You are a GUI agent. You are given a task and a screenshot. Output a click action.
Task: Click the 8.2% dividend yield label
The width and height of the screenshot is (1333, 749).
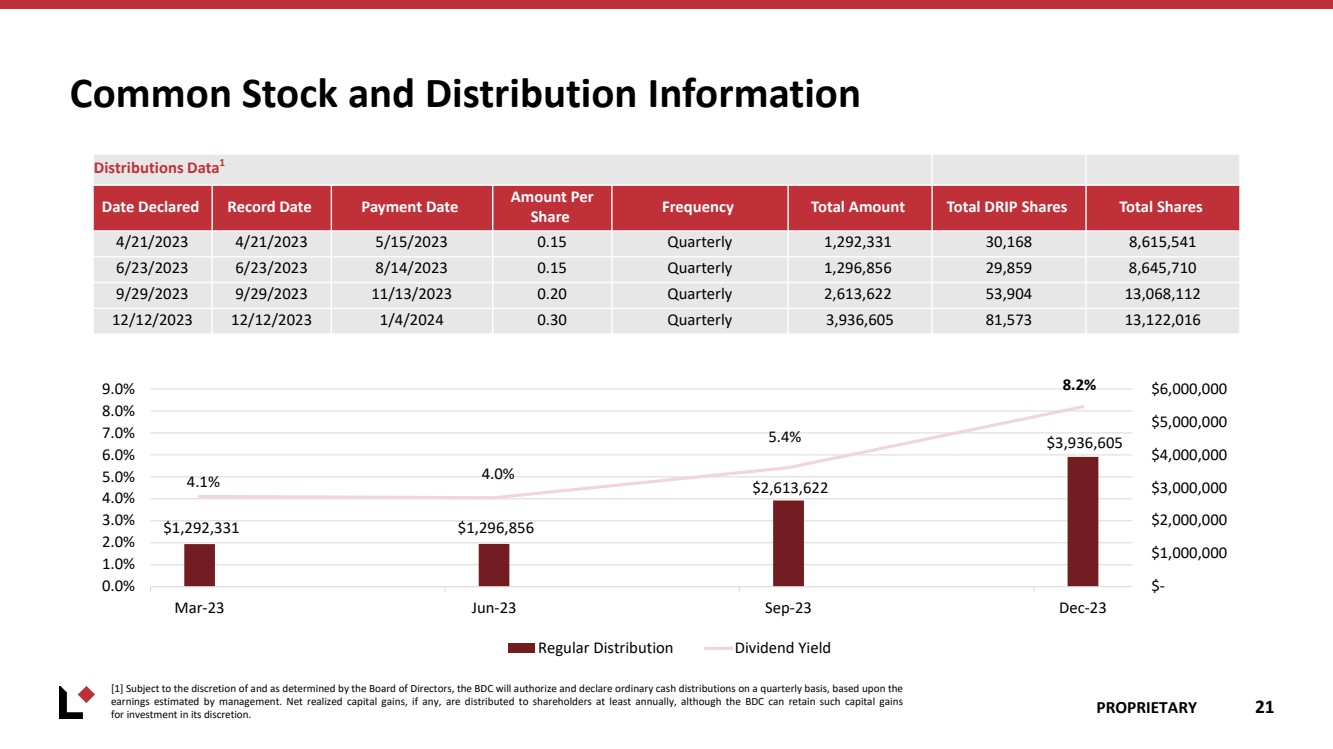(x=1079, y=384)
